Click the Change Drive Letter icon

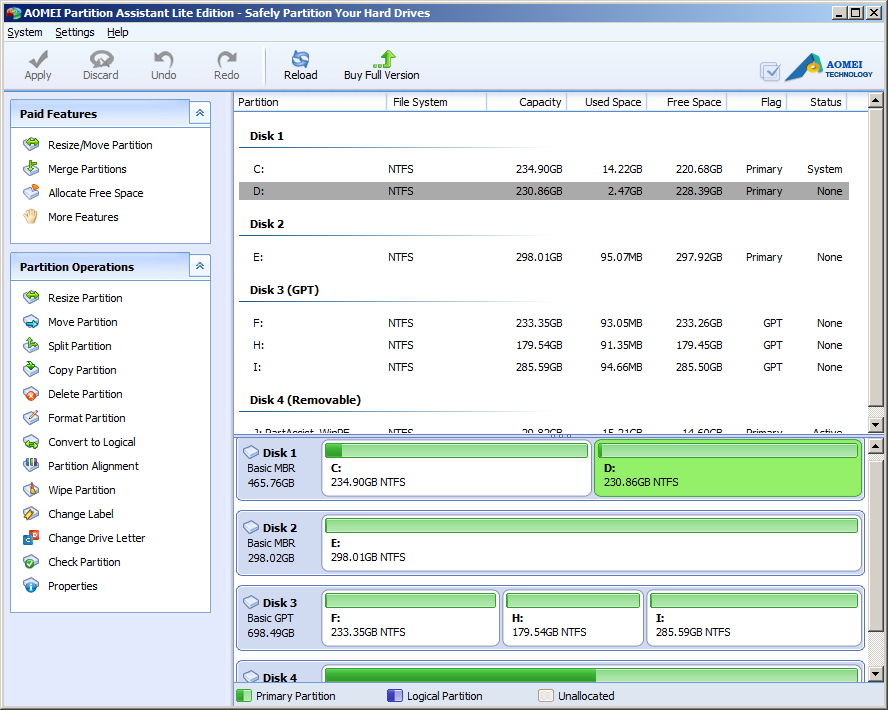pos(31,537)
